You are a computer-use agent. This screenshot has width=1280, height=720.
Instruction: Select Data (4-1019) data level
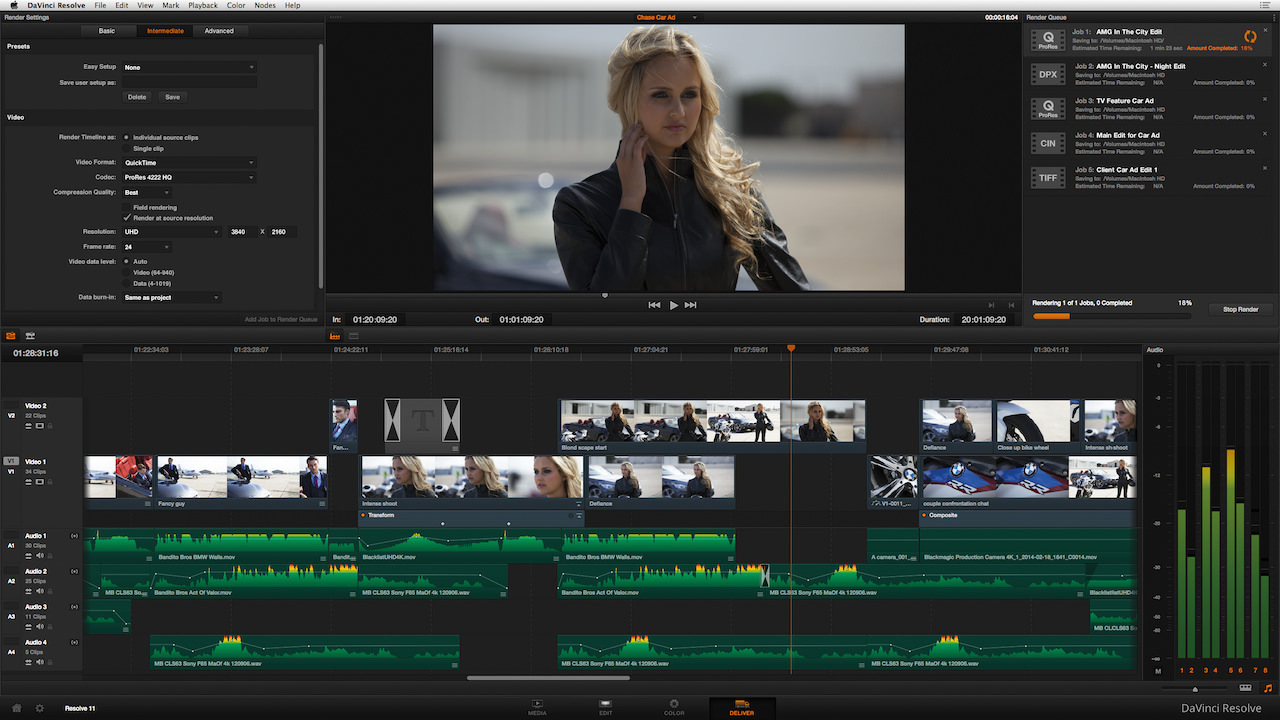(126, 283)
